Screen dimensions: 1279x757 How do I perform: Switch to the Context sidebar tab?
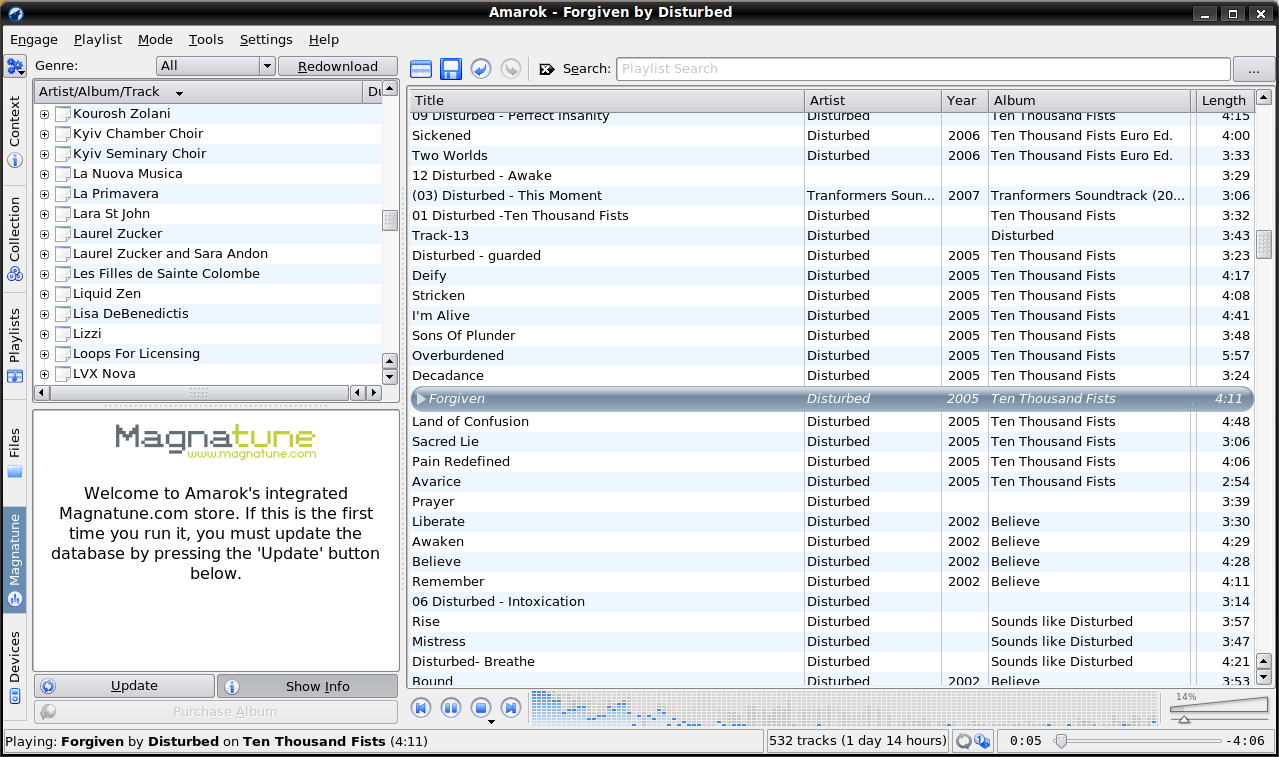(x=15, y=131)
